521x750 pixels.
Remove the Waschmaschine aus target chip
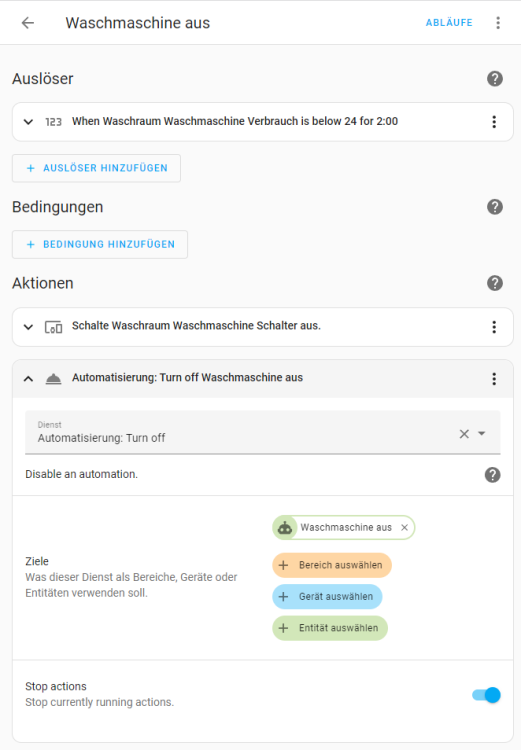404,527
